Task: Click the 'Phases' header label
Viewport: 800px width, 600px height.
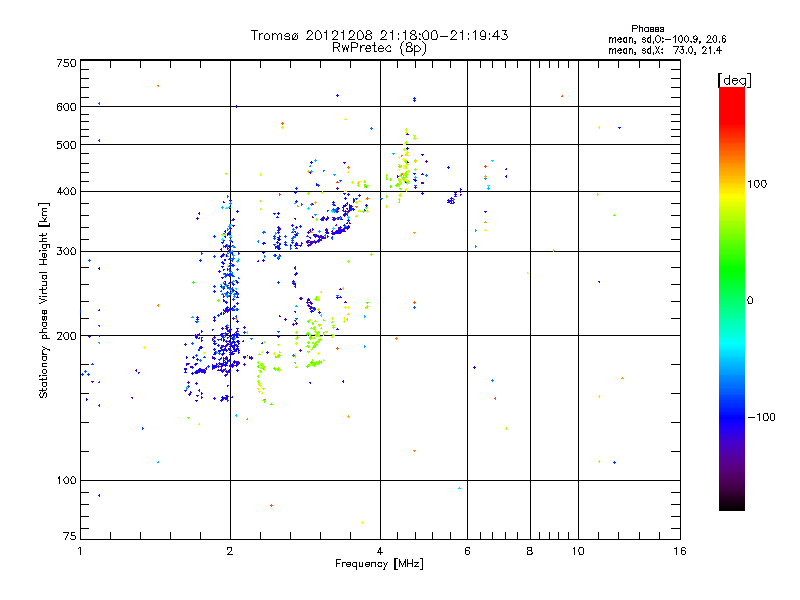Action: point(647,29)
